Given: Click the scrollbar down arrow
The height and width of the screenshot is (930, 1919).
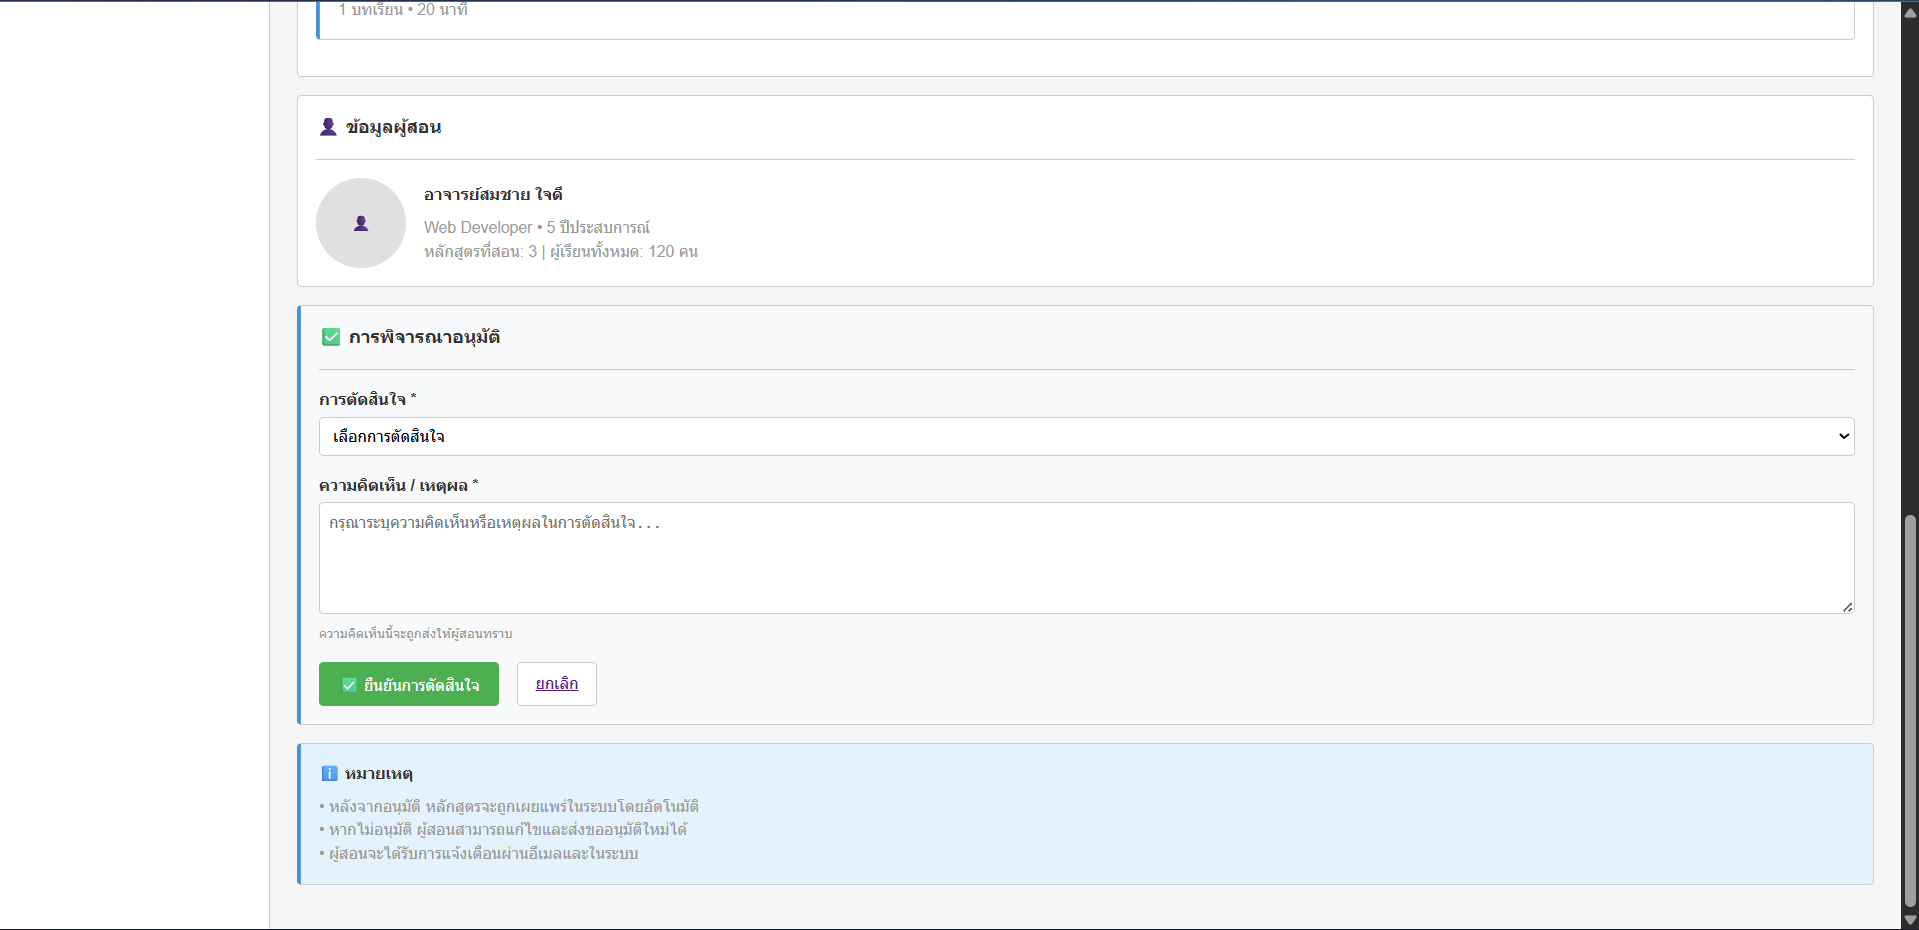Looking at the screenshot, I should click(x=1910, y=919).
